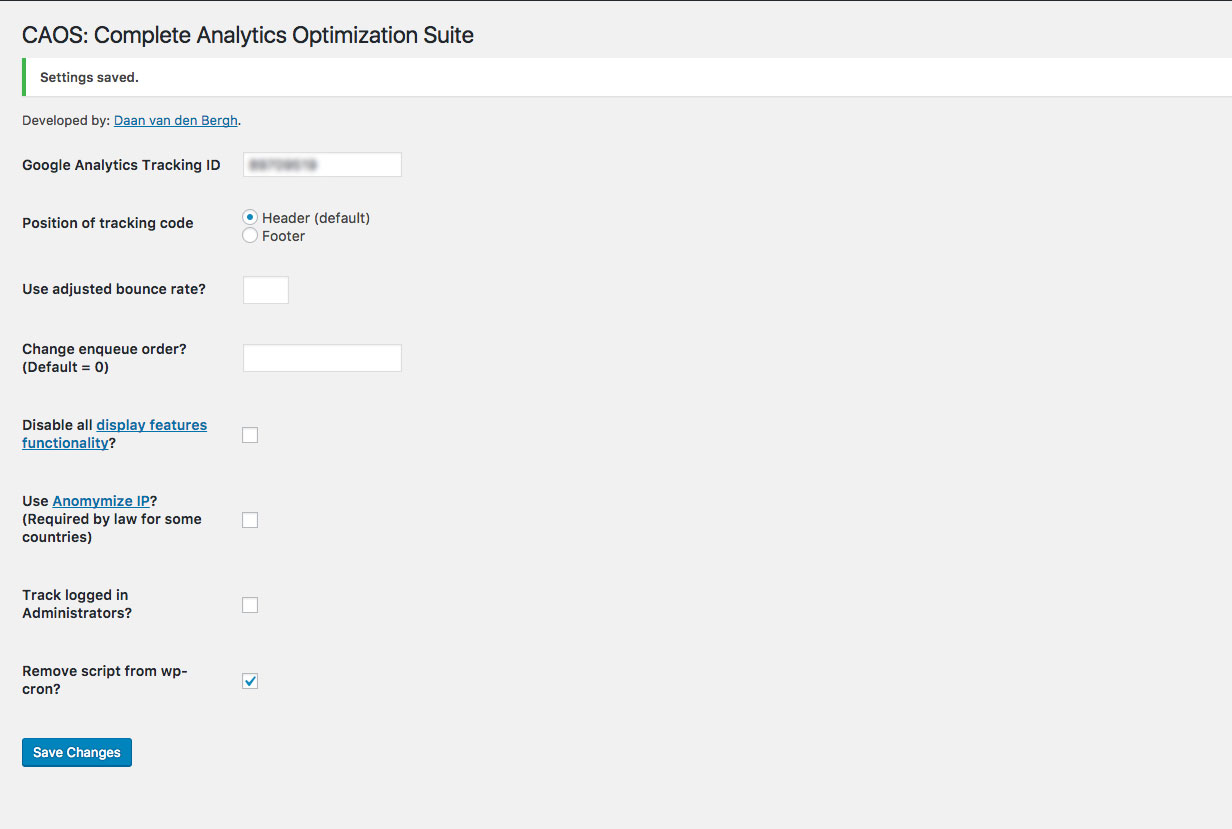Screen dimensions: 1232x829
Task: Click the Google Analytics Tracking ID field
Action: [x=321, y=165]
